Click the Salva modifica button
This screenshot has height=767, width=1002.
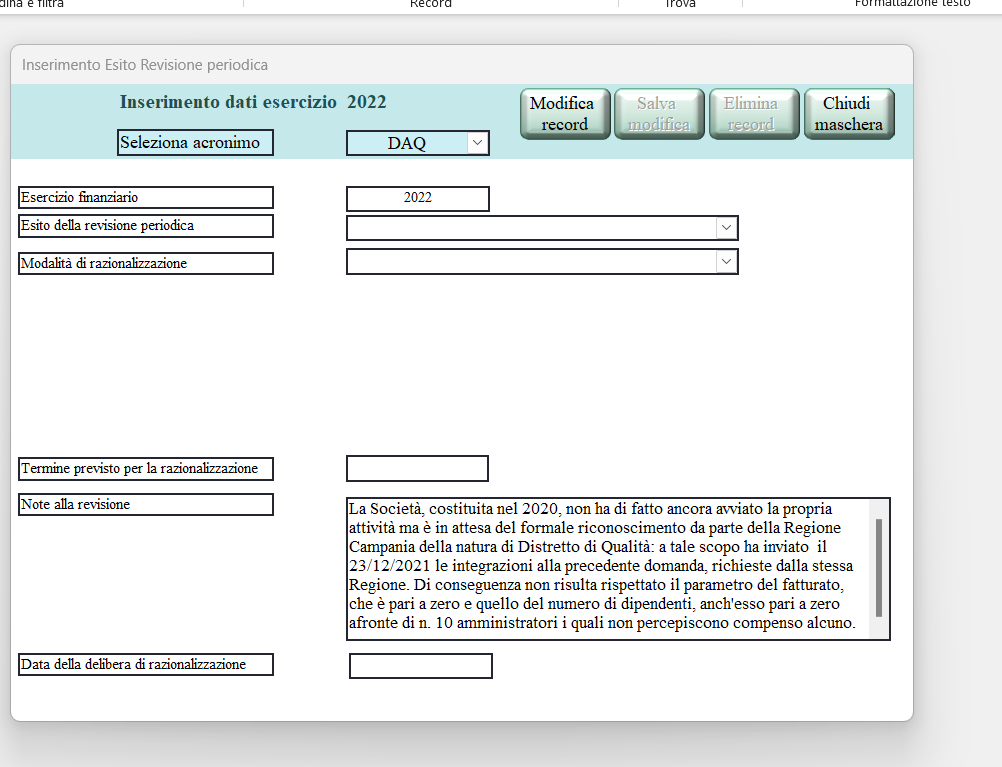(659, 114)
